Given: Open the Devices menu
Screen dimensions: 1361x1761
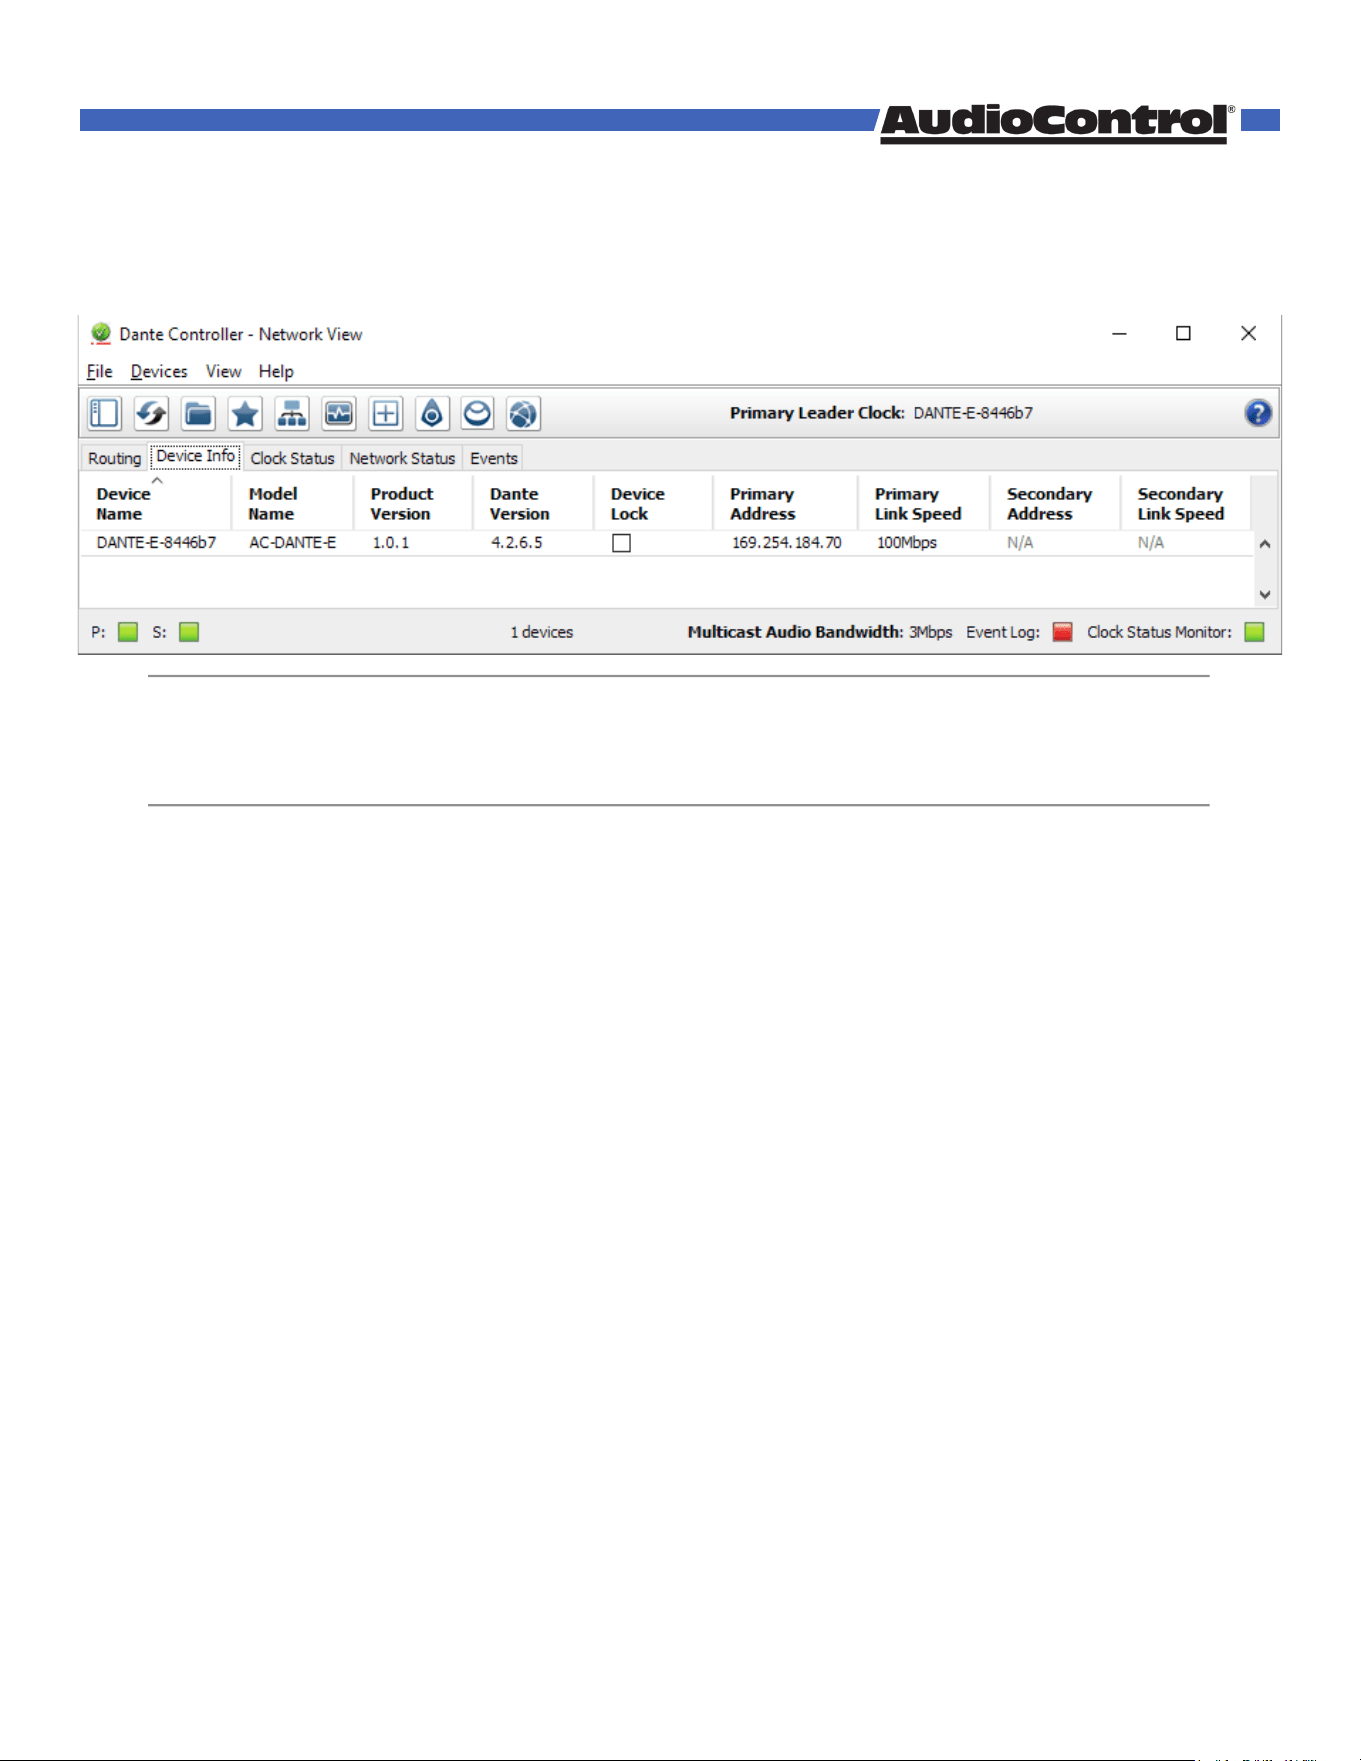Looking at the screenshot, I should pos(159,372).
